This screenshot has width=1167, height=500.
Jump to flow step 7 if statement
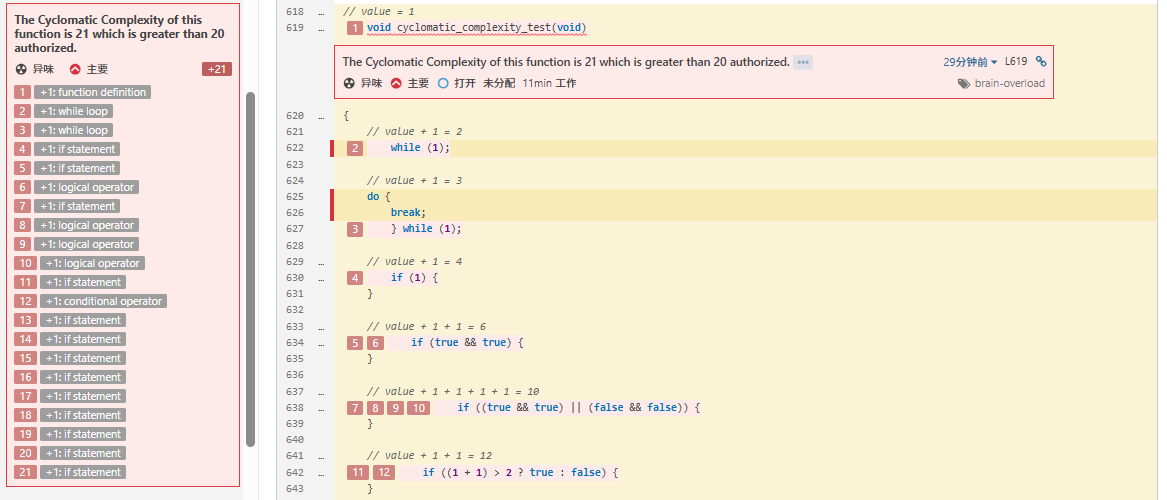coord(77,206)
